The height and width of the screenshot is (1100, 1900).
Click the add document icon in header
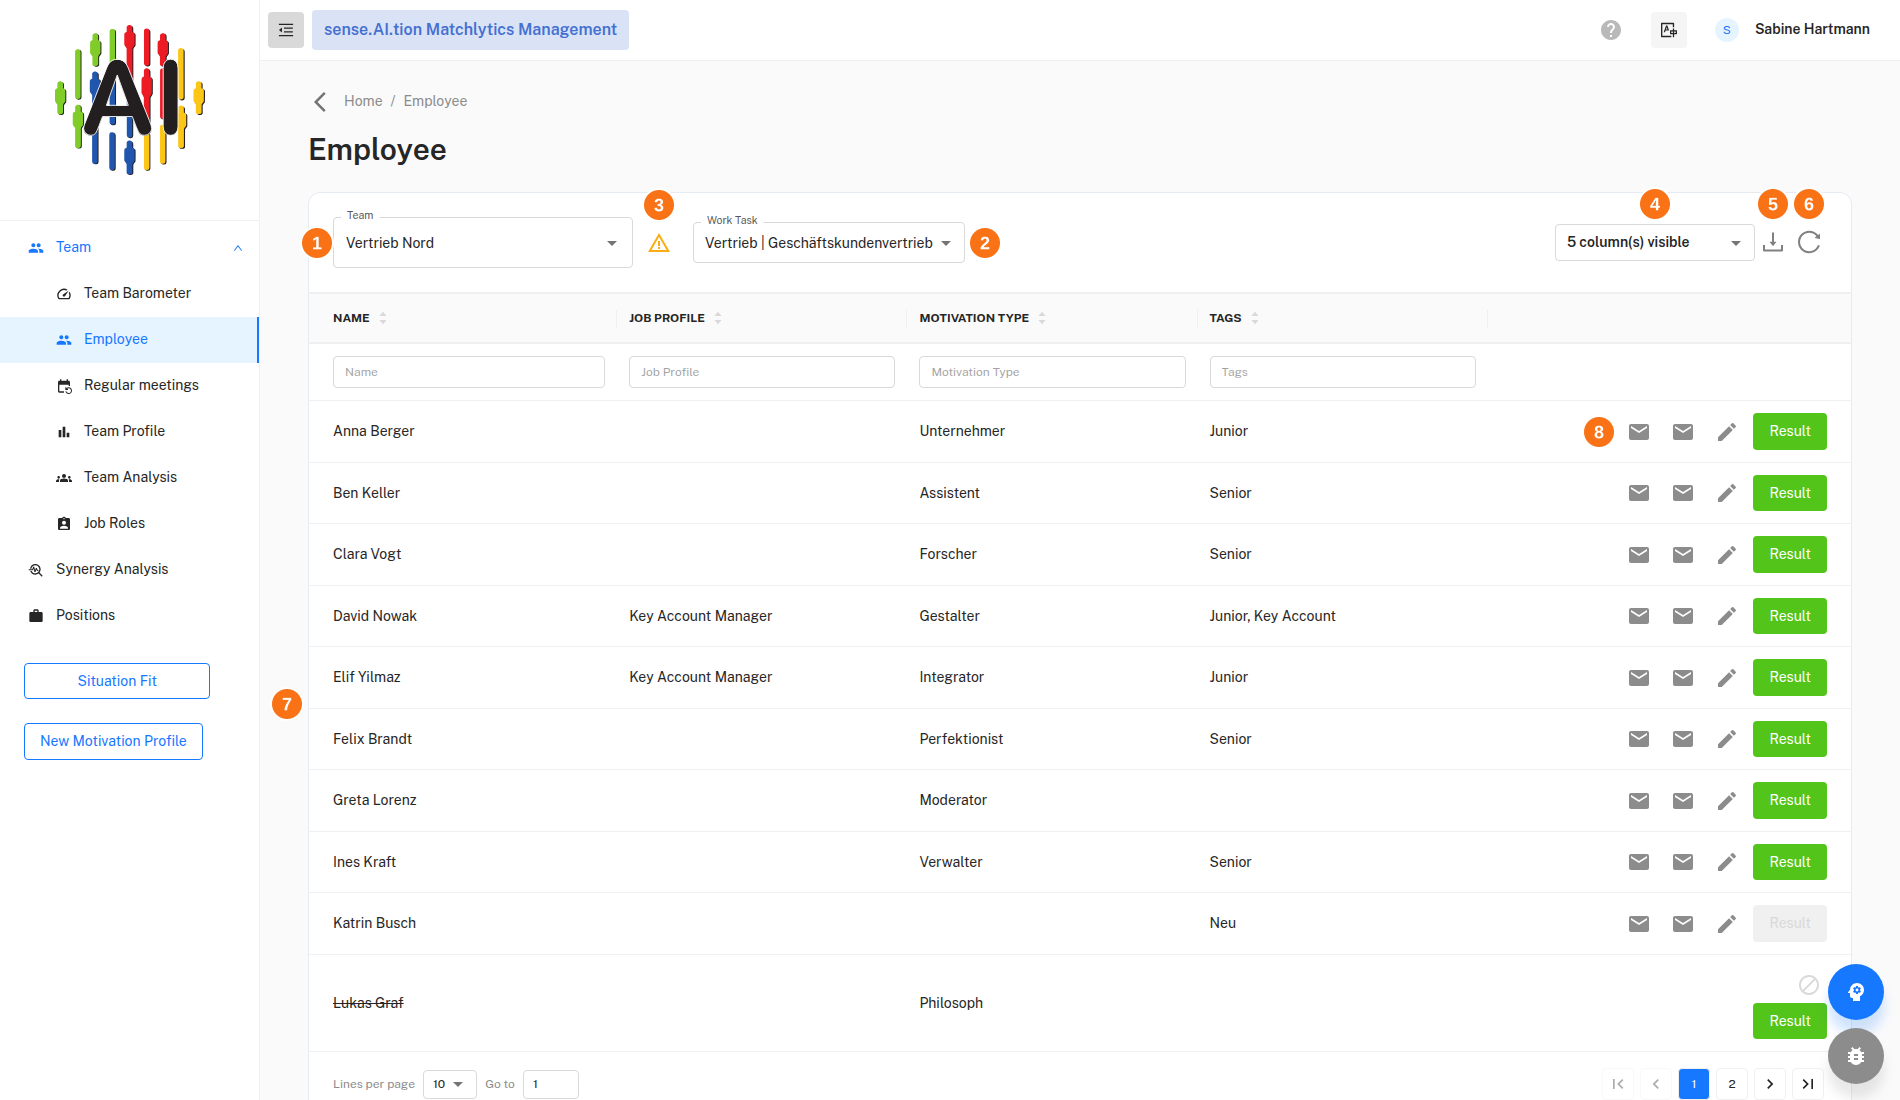pos(1669,30)
